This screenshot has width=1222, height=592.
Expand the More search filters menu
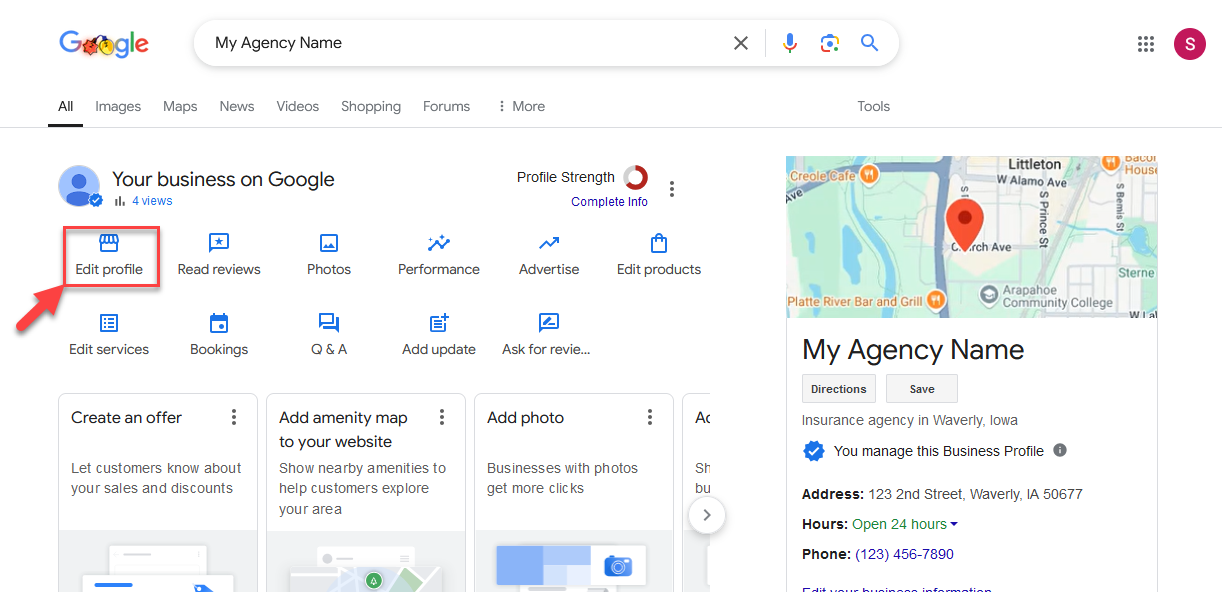coord(521,106)
